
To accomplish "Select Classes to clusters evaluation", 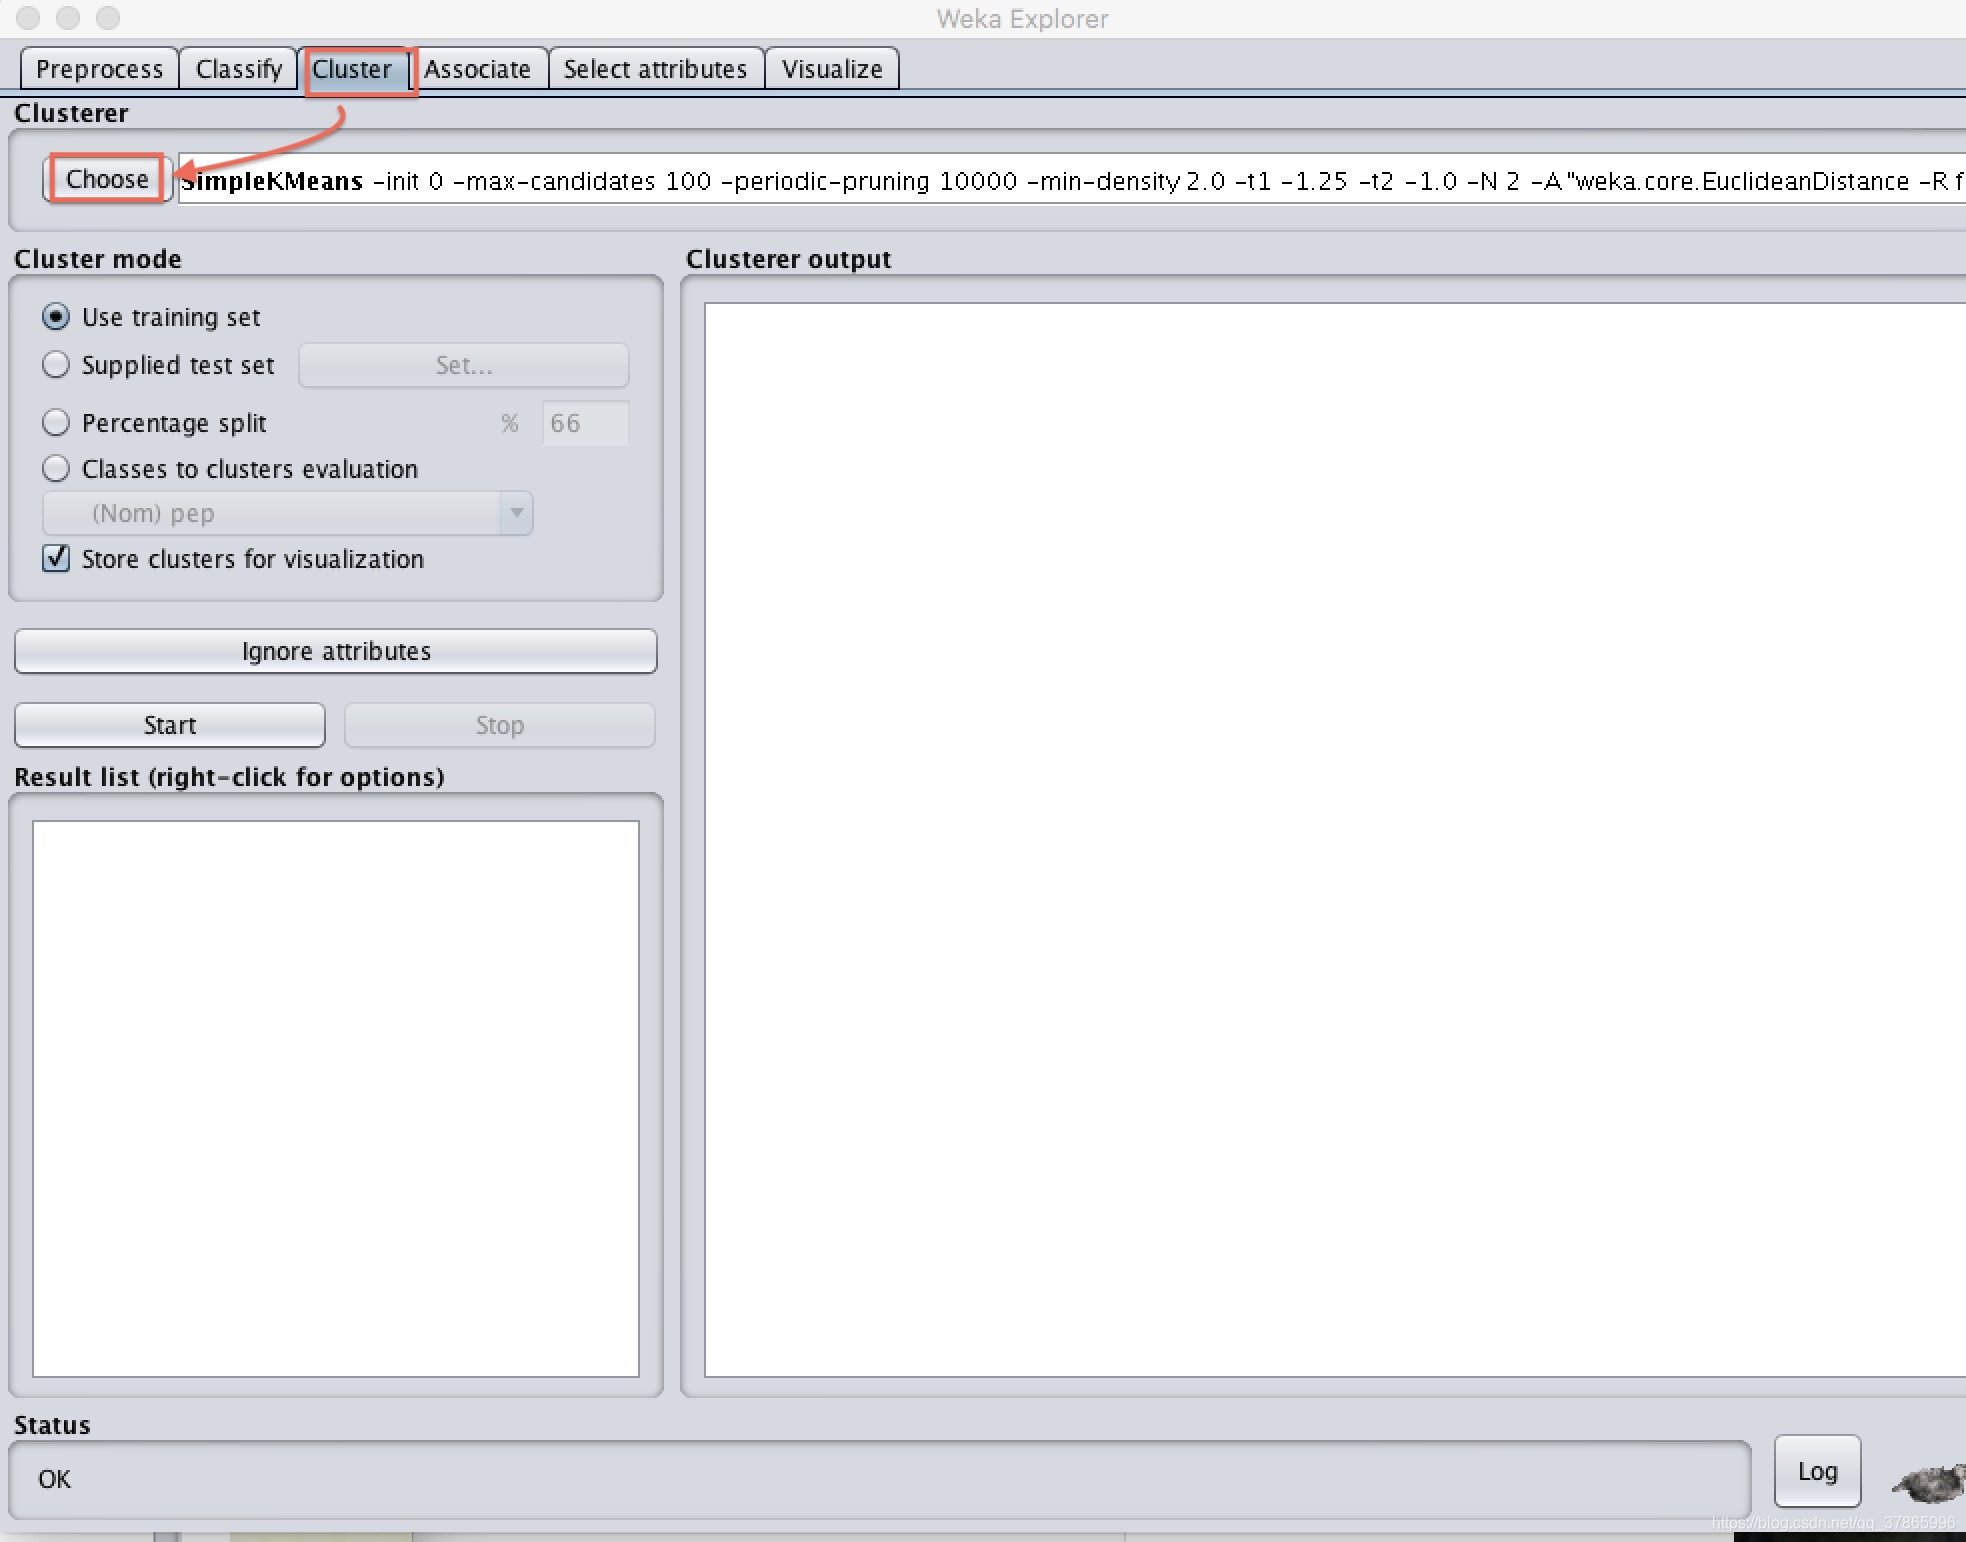I will (x=56, y=469).
